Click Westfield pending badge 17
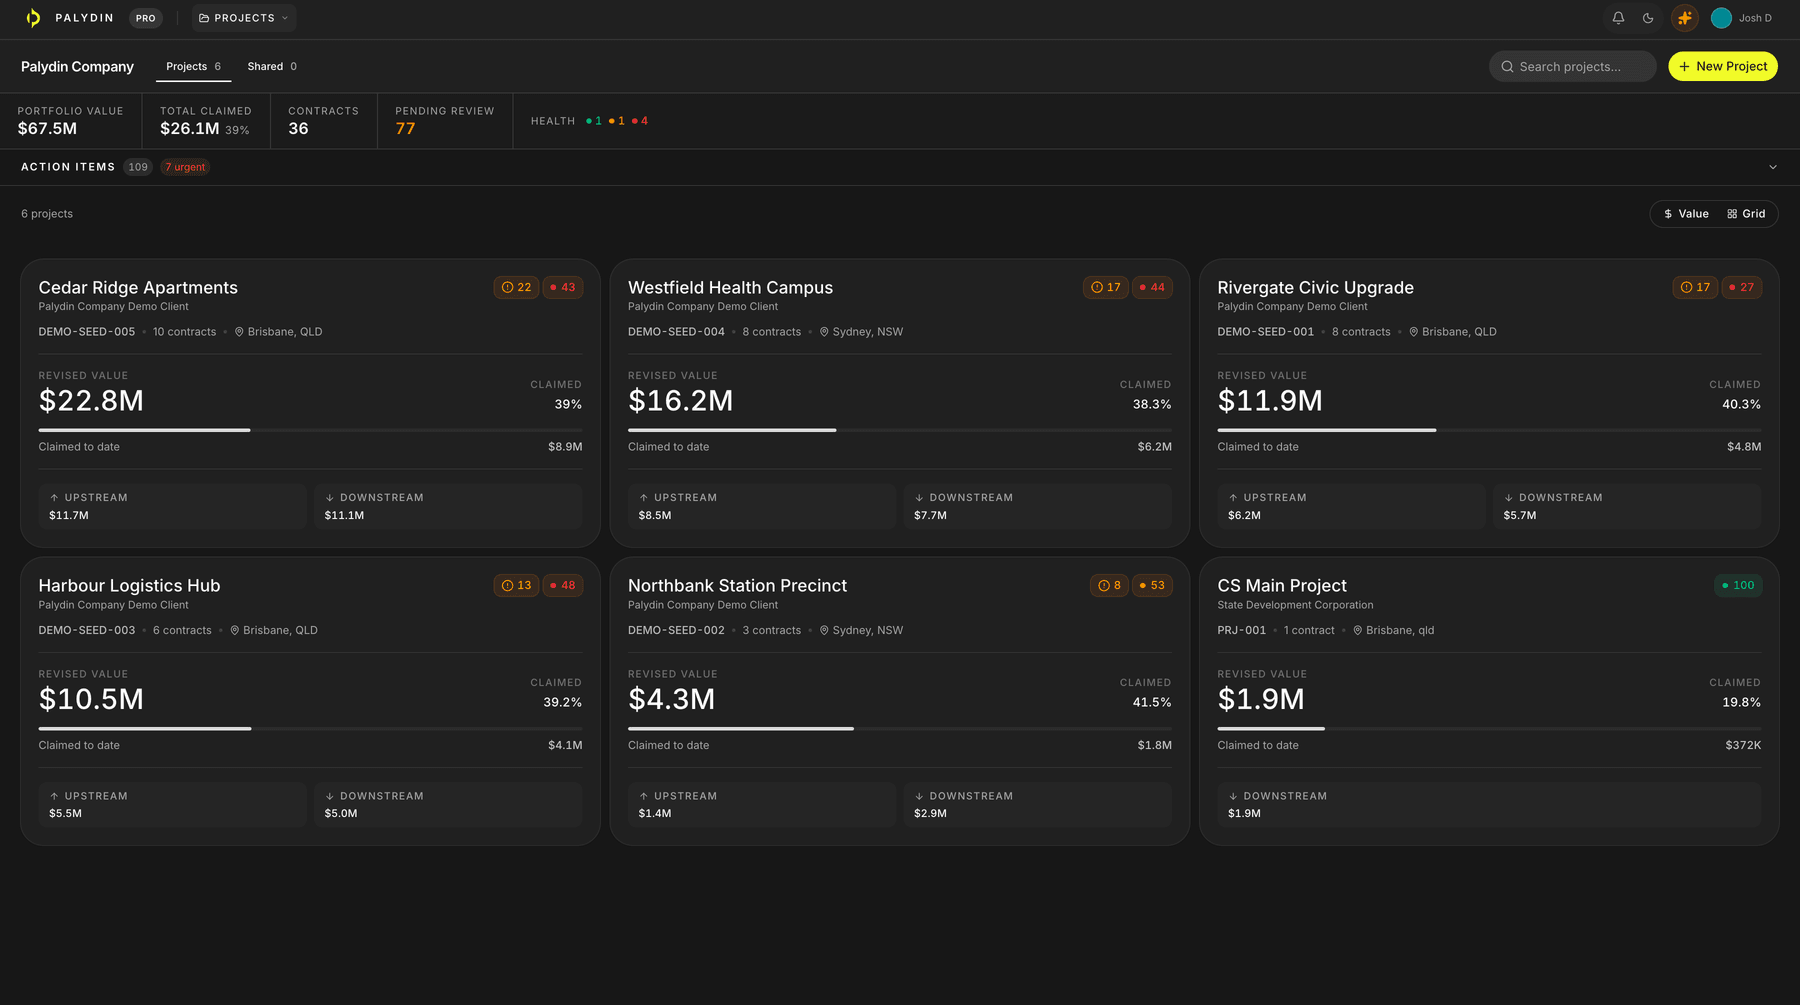This screenshot has height=1005, width=1800. point(1106,287)
